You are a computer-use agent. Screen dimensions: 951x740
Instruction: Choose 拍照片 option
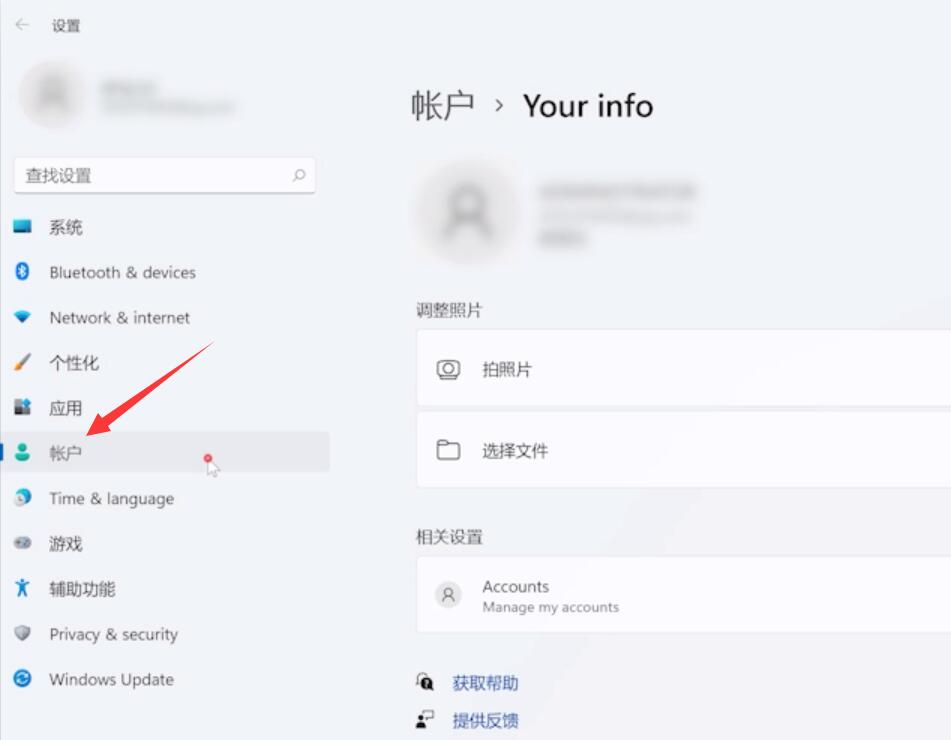(x=684, y=369)
